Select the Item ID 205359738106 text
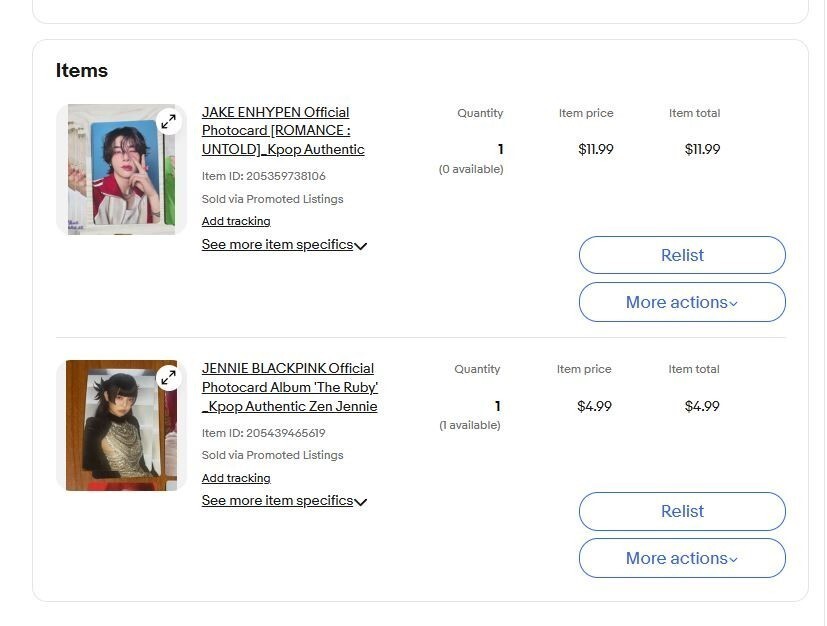 [x=263, y=176]
